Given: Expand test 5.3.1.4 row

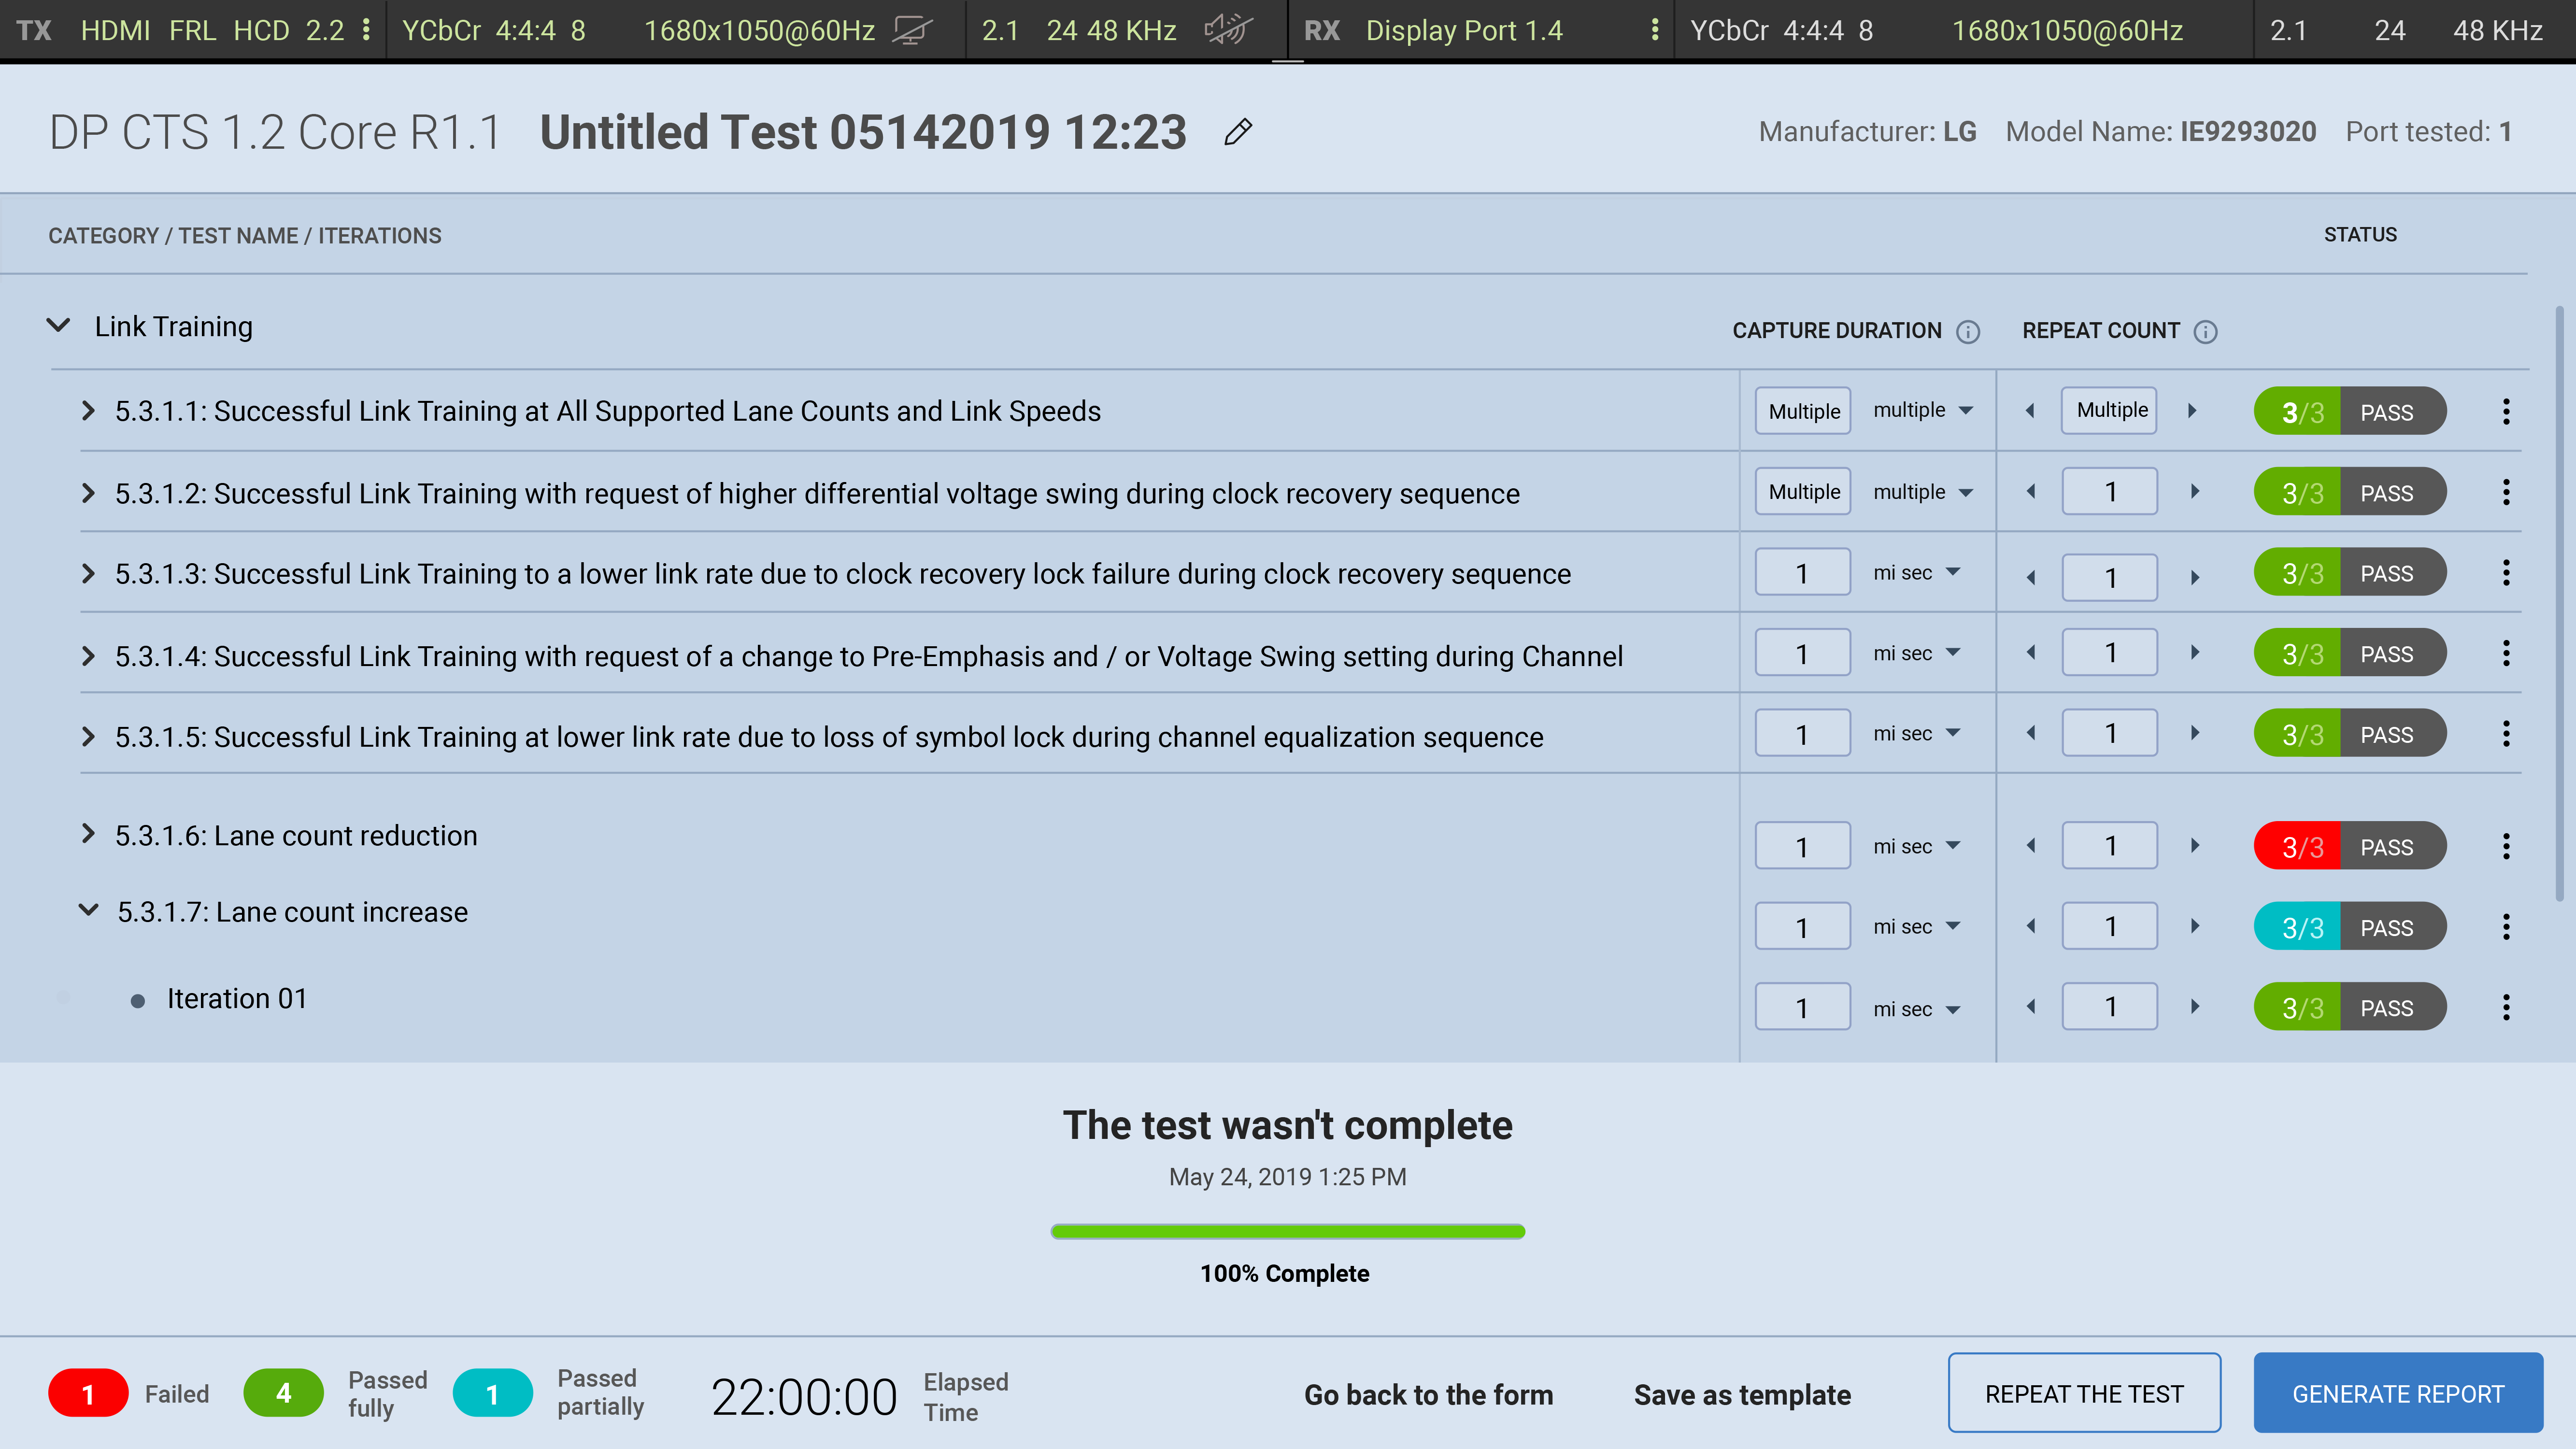Looking at the screenshot, I should tap(88, 656).
